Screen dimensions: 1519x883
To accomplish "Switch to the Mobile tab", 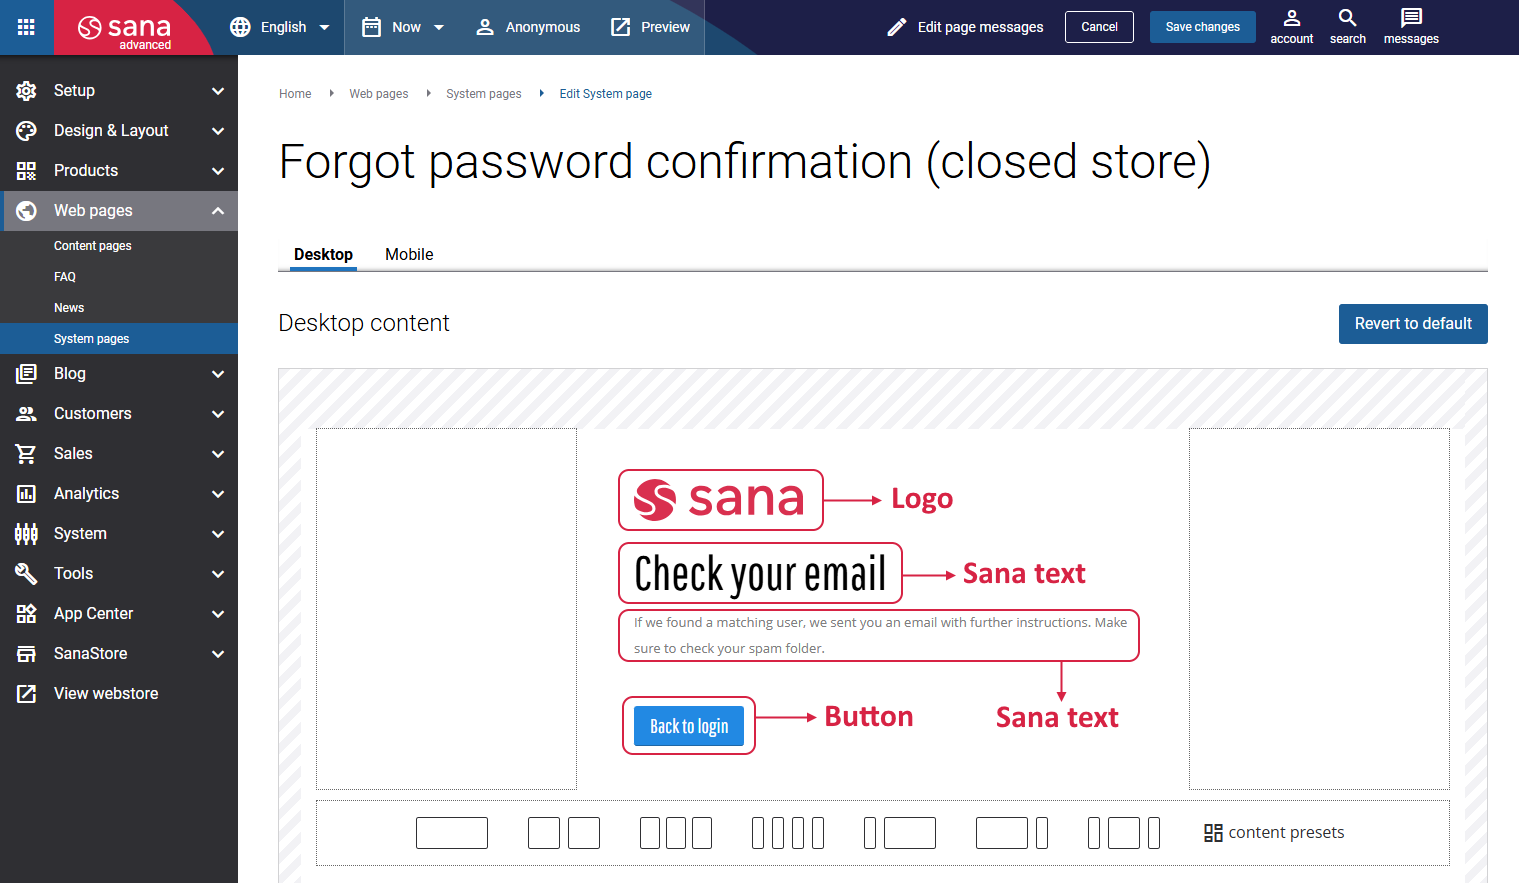I will [x=408, y=254].
